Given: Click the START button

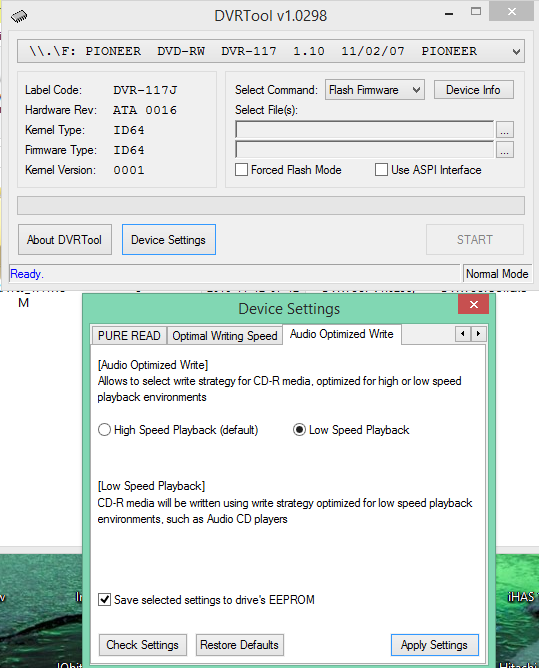Looking at the screenshot, I should [x=475, y=240].
